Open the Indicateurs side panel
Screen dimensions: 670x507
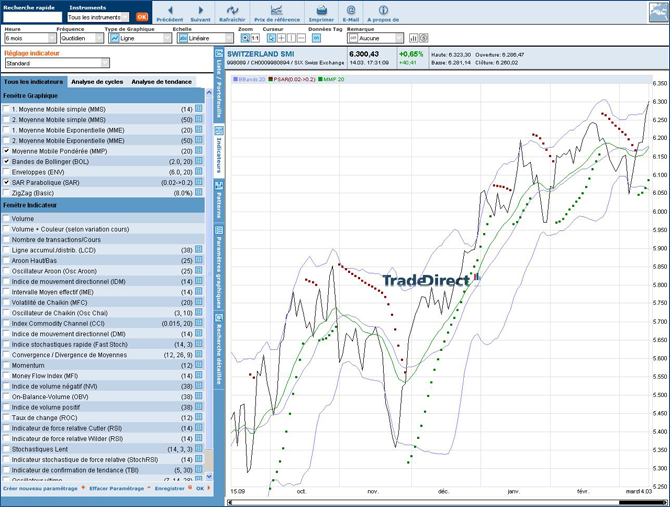[218, 151]
